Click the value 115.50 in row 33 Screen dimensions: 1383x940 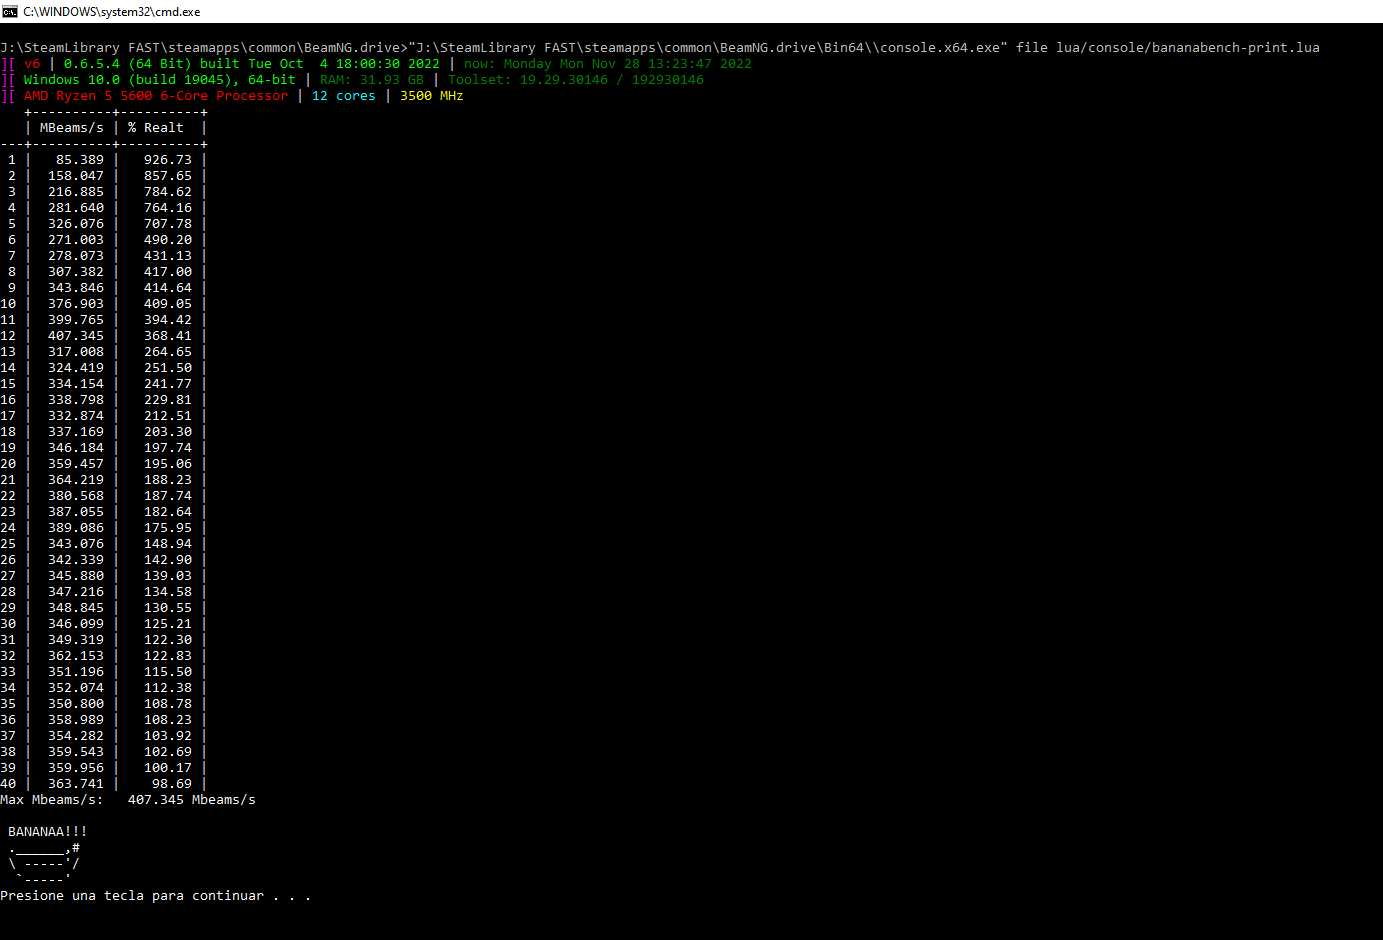coord(168,672)
